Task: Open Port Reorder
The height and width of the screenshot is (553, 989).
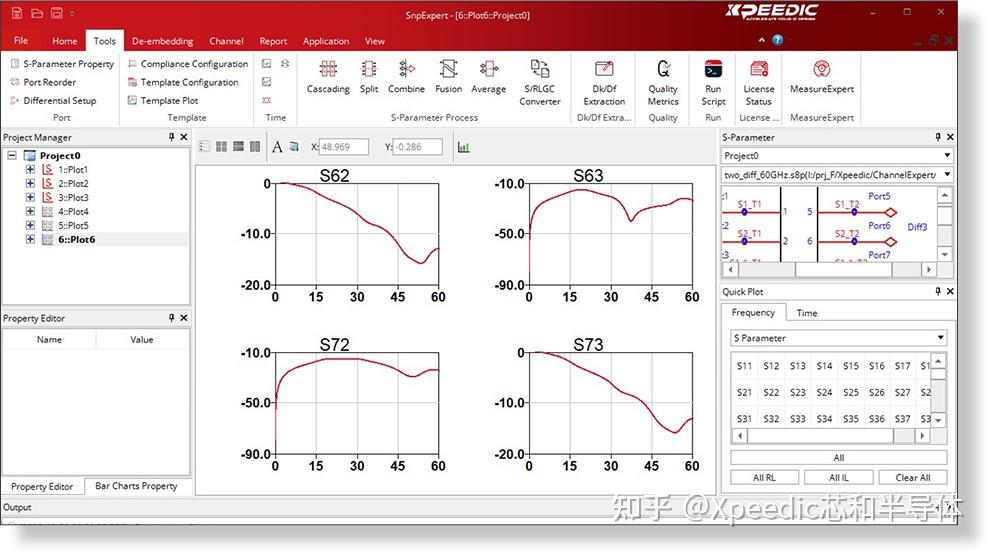Action: click(x=44, y=82)
